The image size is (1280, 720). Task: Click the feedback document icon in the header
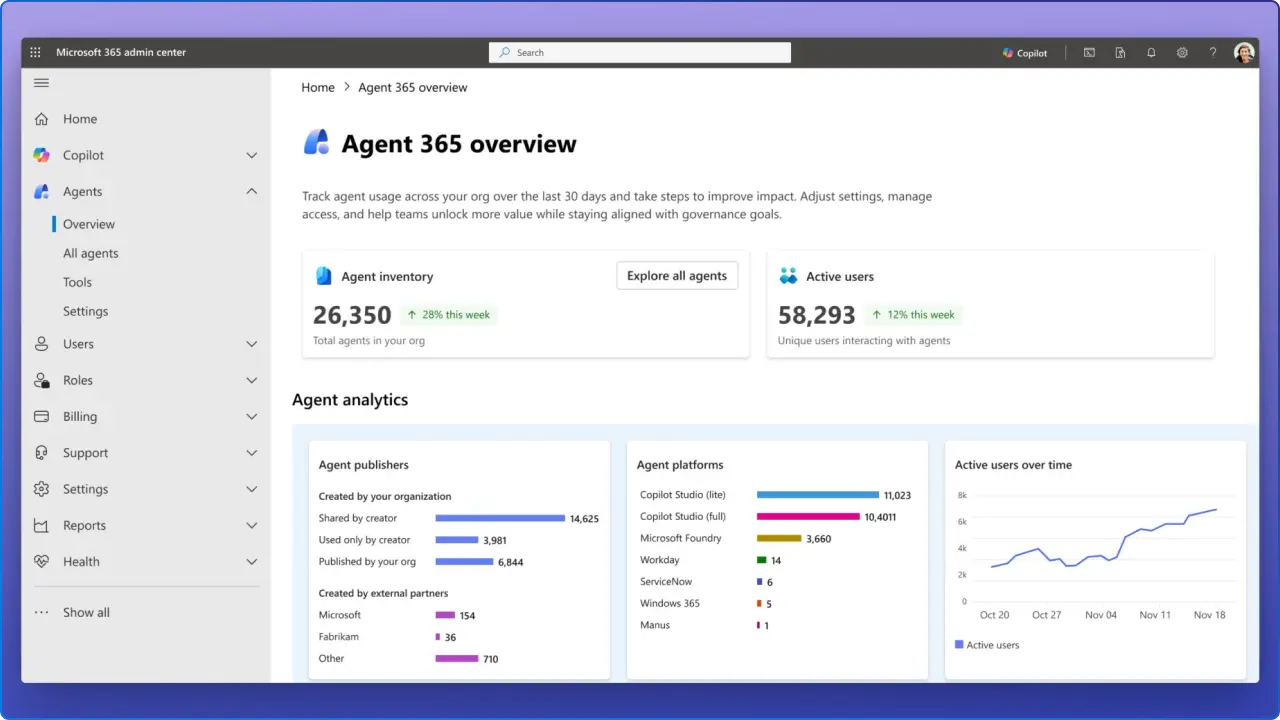[1120, 52]
